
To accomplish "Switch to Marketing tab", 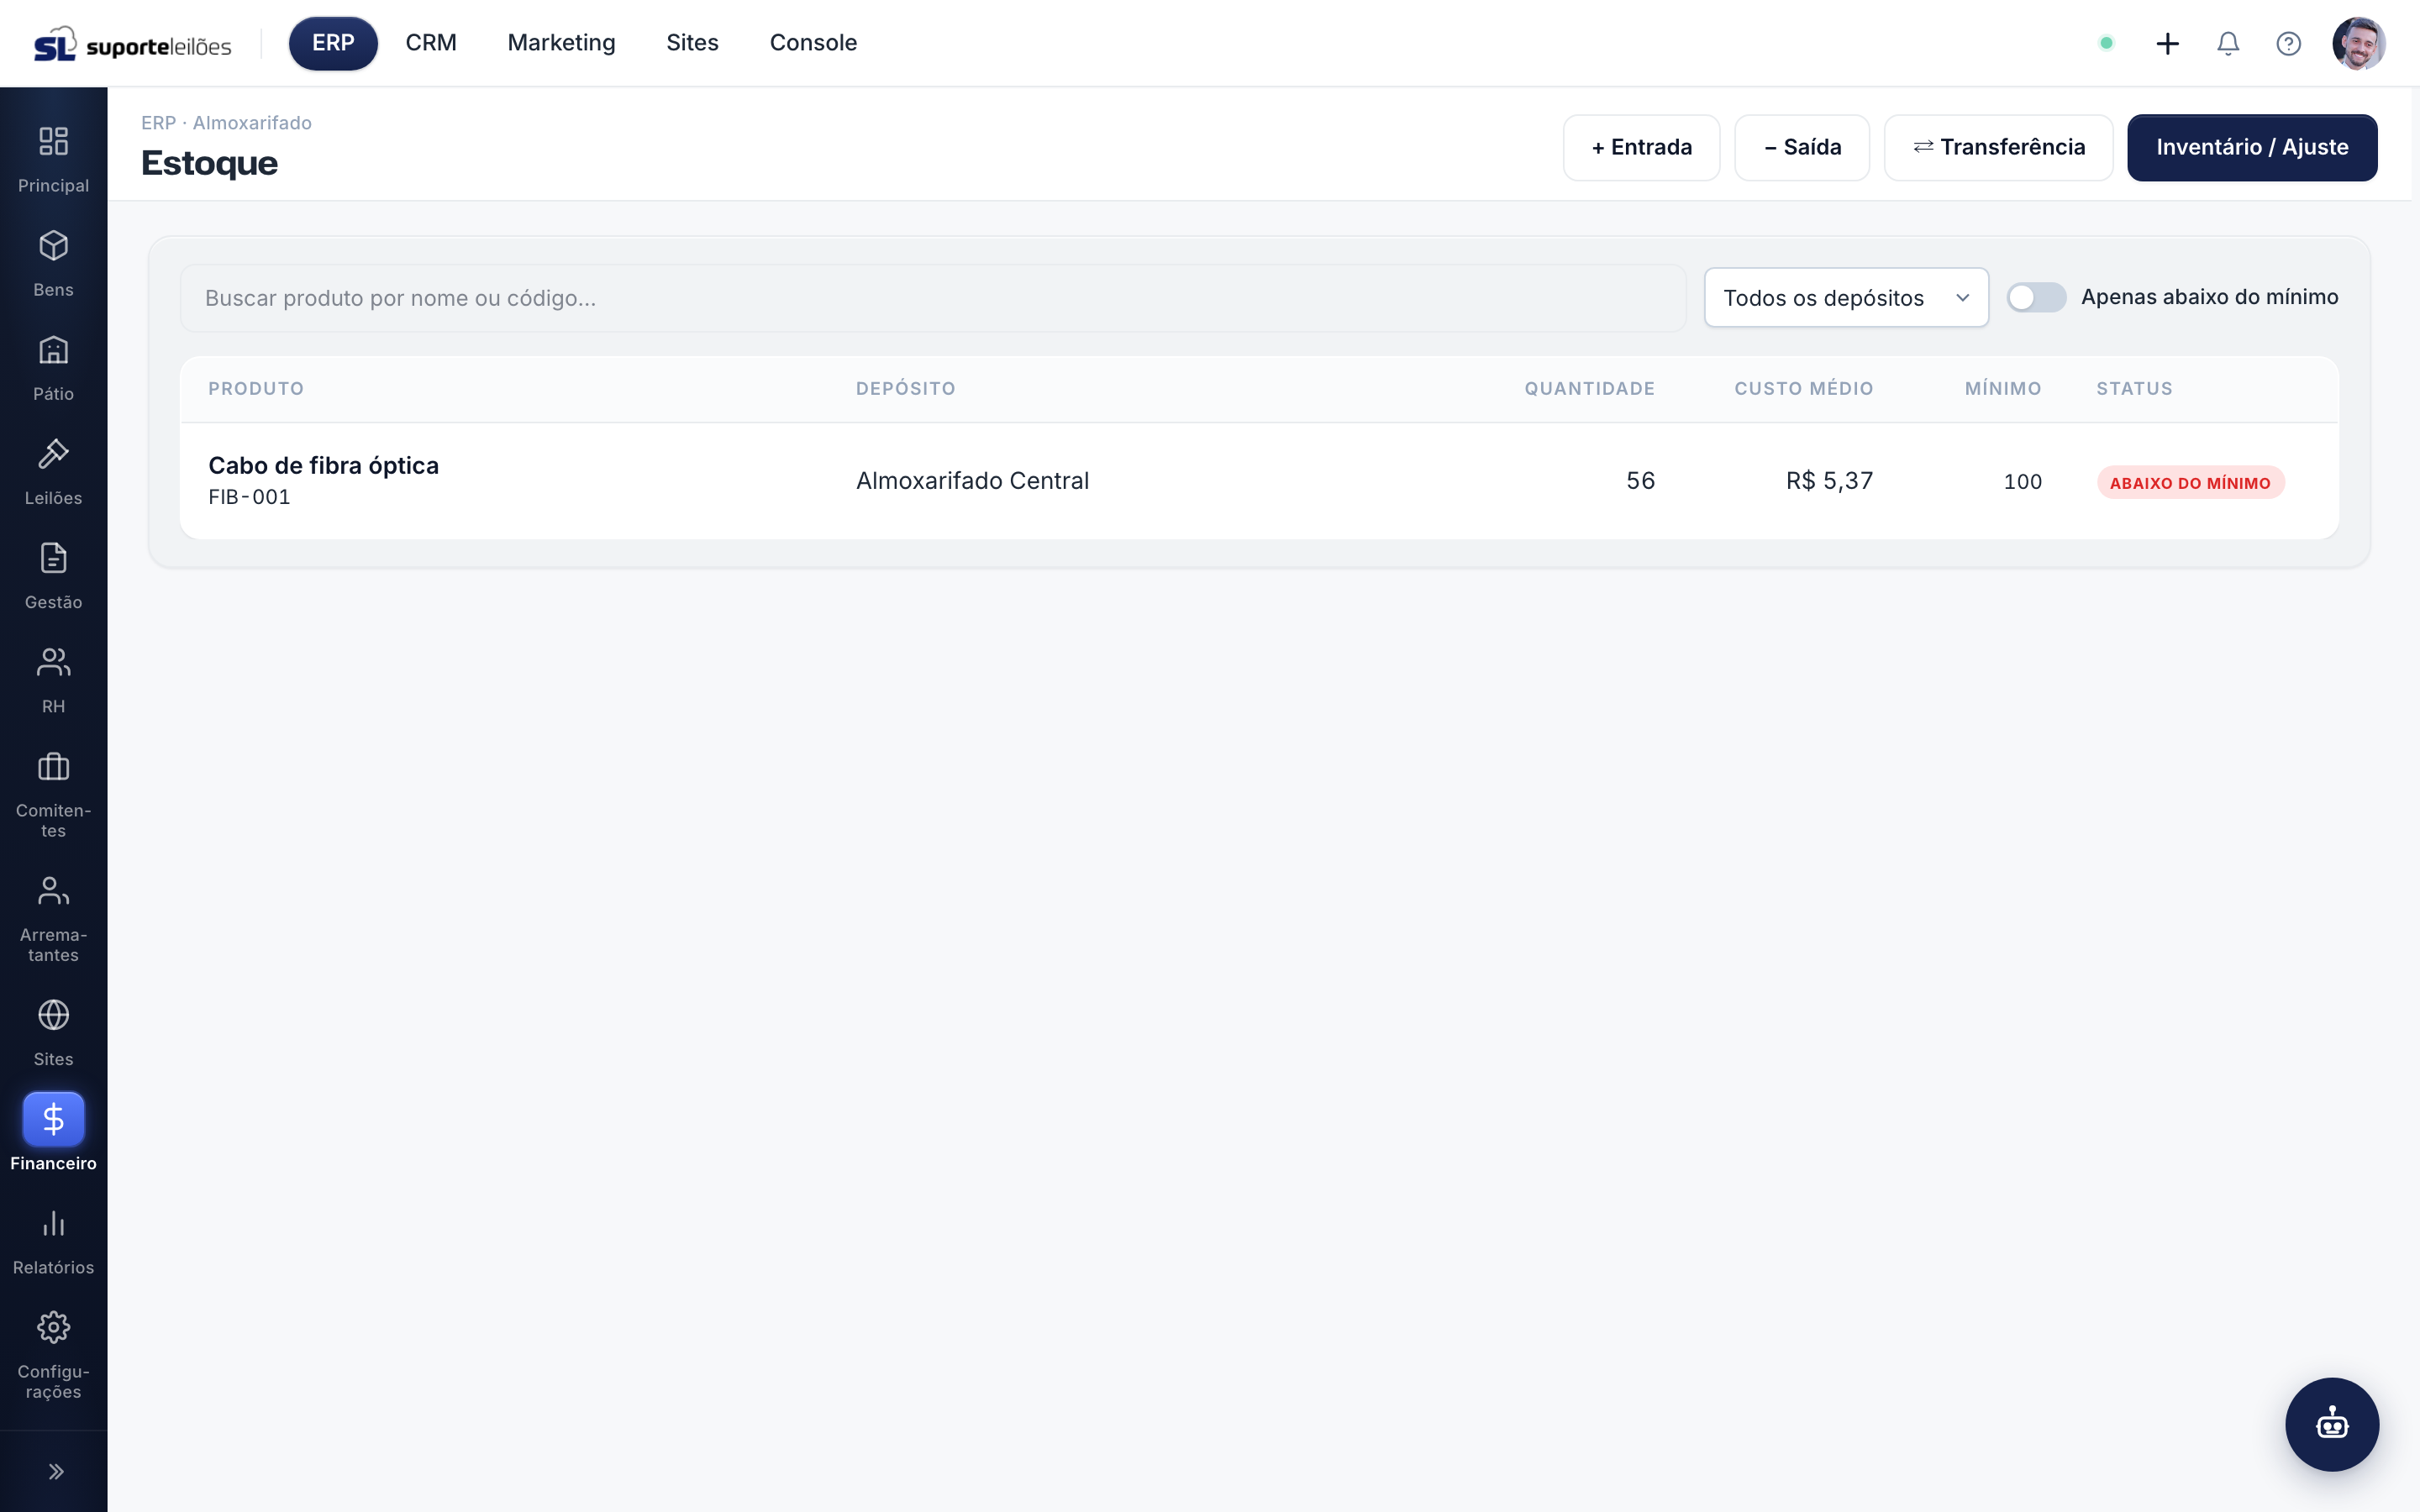I will (x=561, y=43).
